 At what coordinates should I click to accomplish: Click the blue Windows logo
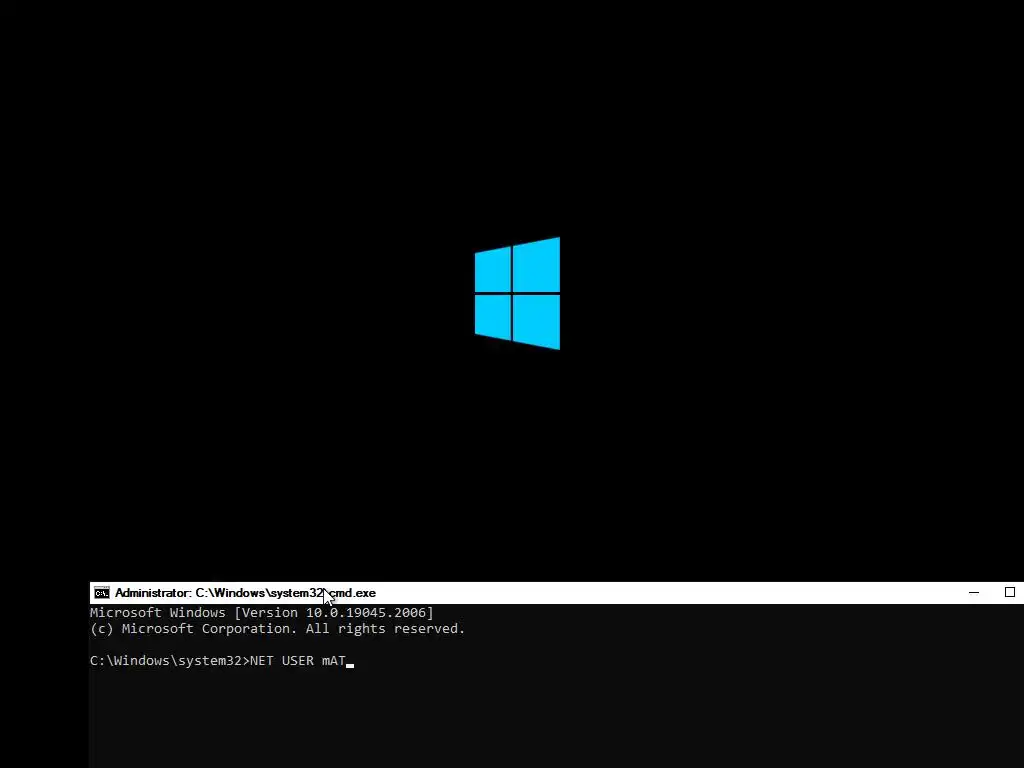[x=517, y=293]
